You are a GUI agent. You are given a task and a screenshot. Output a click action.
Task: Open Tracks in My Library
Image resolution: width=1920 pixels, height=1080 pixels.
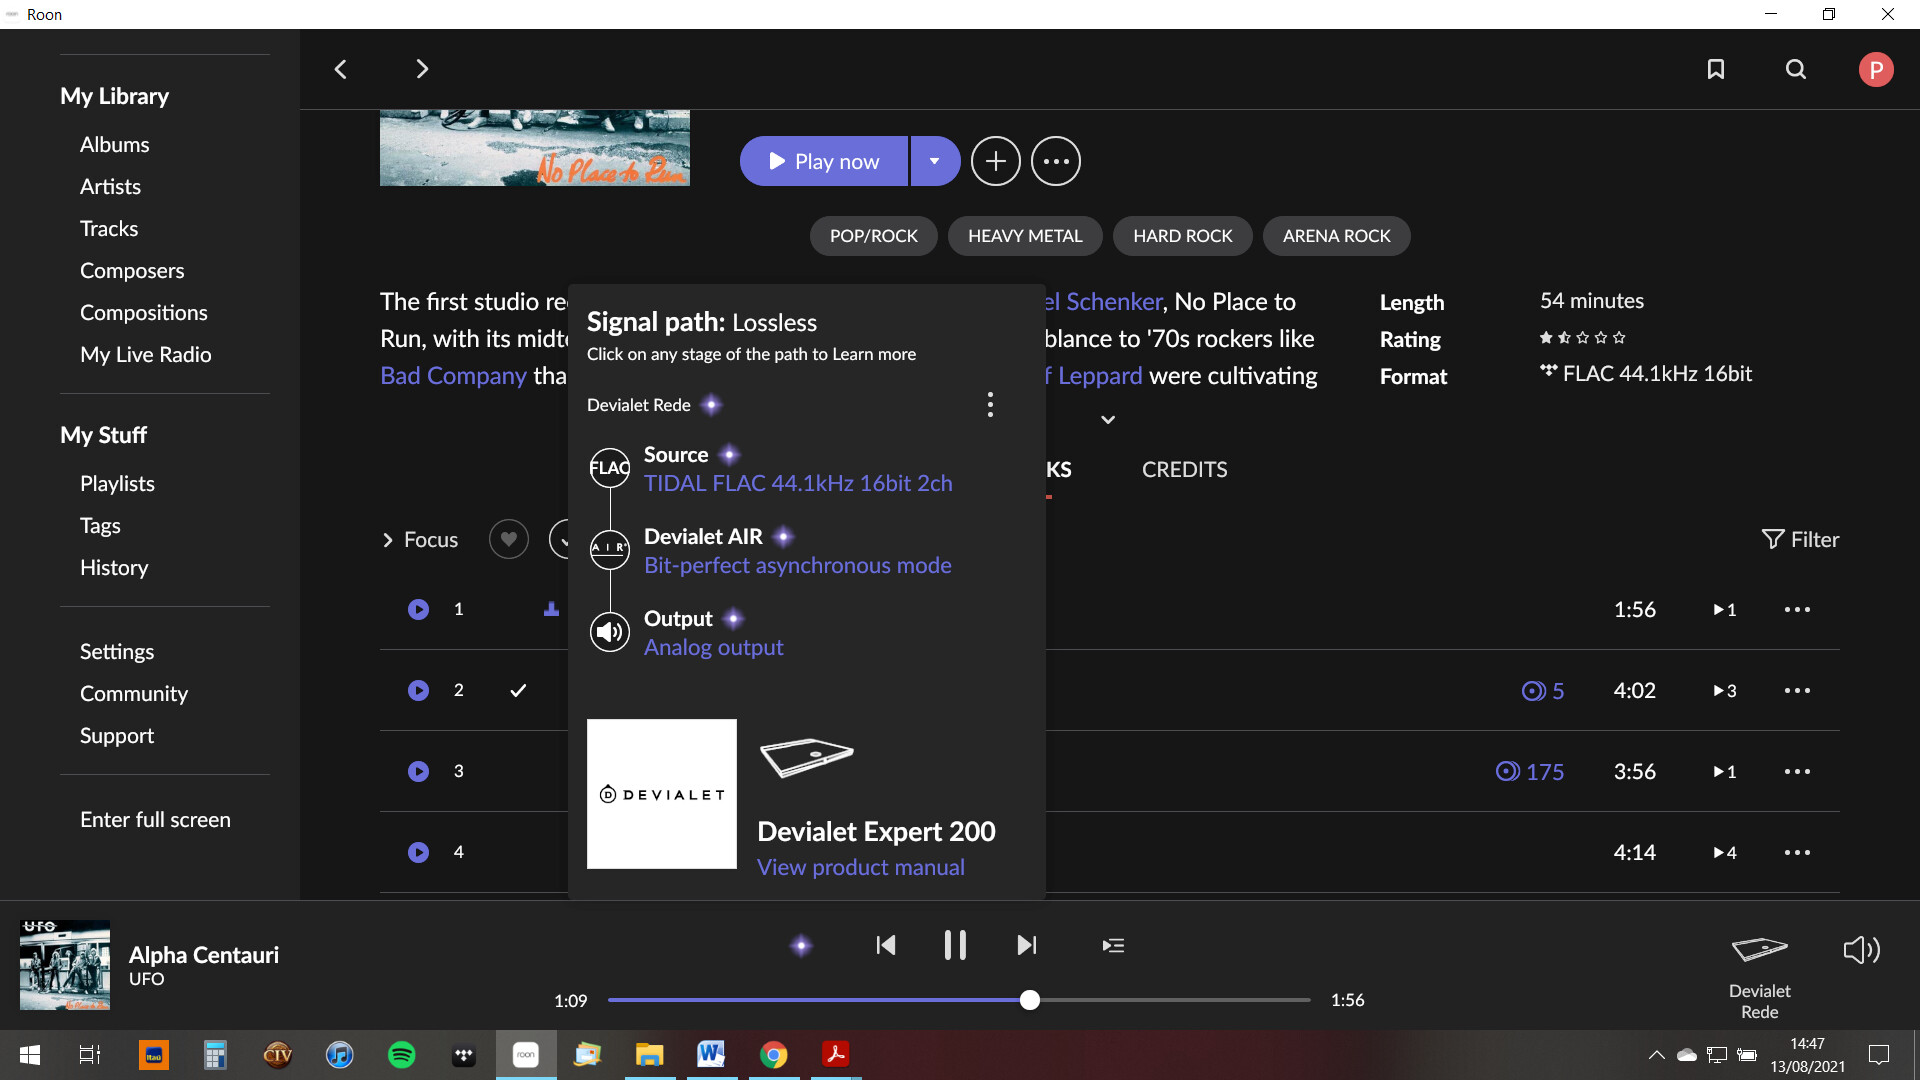click(x=109, y=229)
